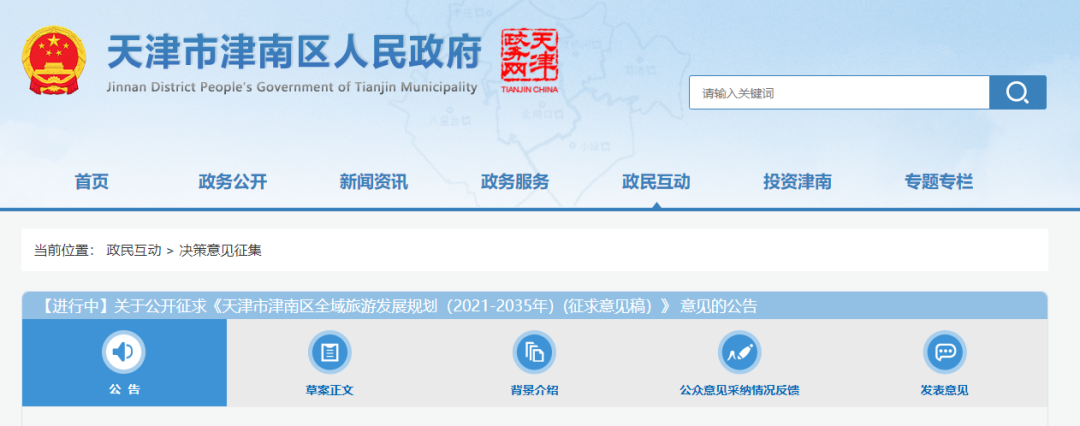Click the 公众意见采纳情况反馈 tab label
The image size is (1080, 426).
click(739, 390)
